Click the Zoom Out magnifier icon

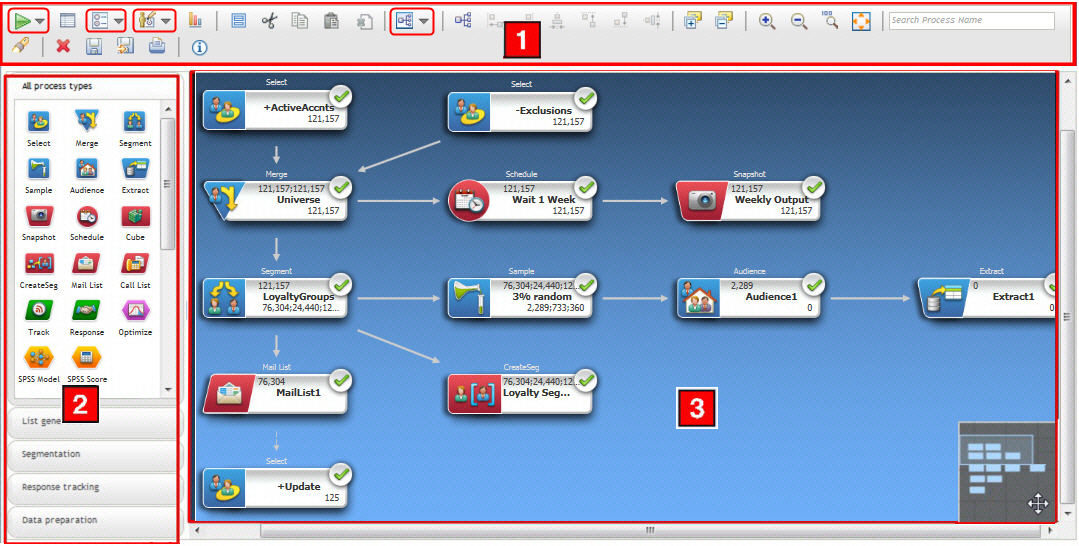pyautogui.click(x=799, y=21)
